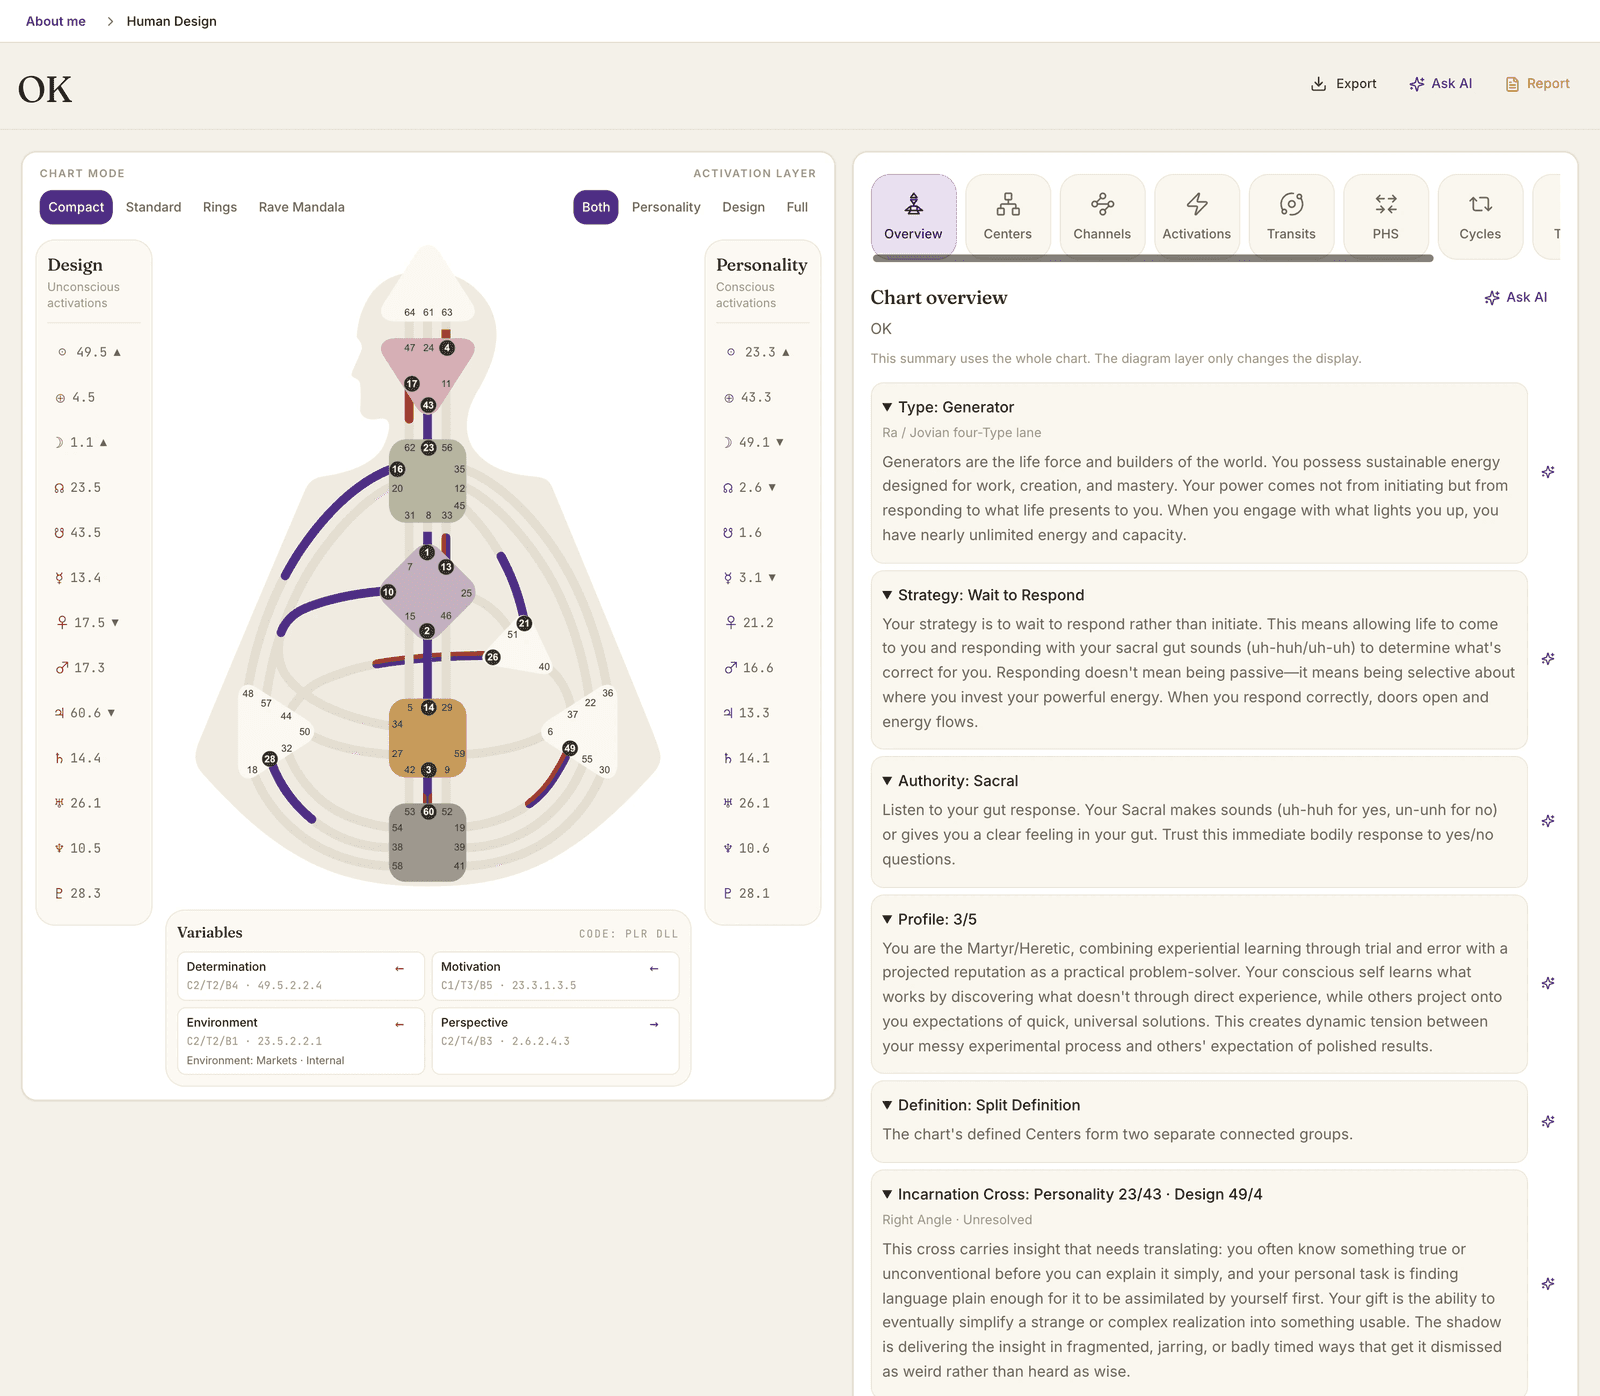1600x1396 pixels.
Task: Collapse the Authority: Sacral section
Action: click(887, 781)
